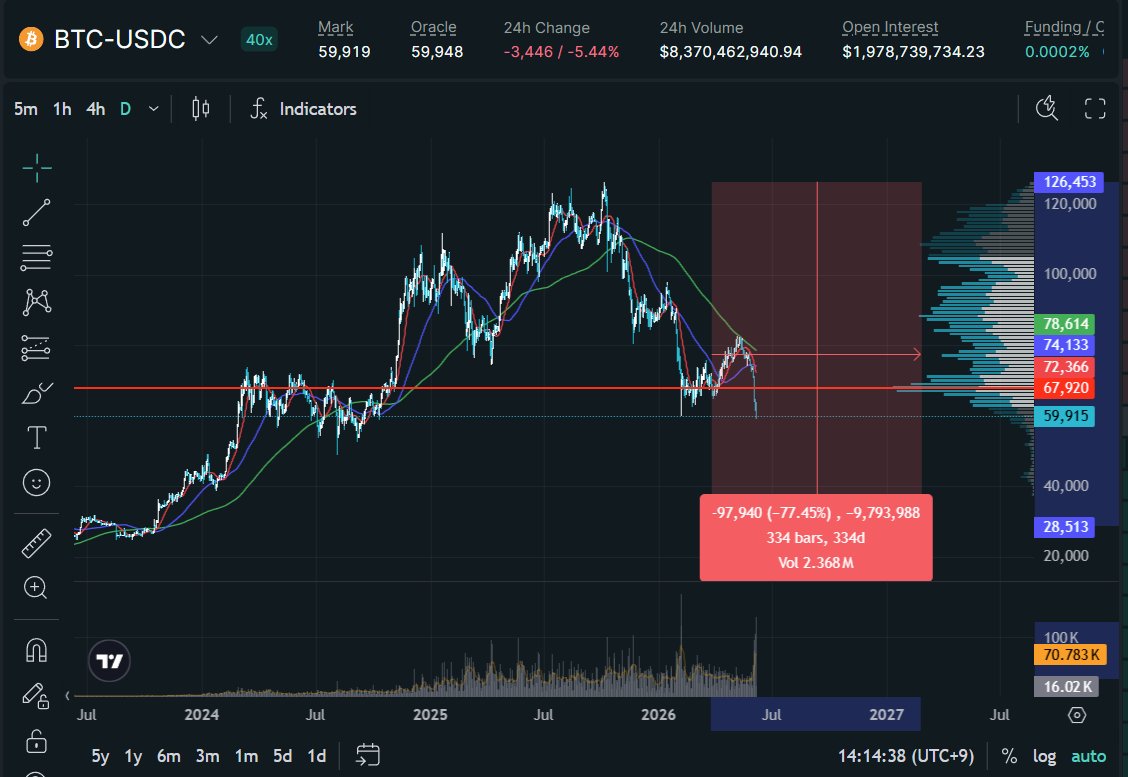Expand the BTC-USDC market selector chevron
Viewport: 1128px width, 777px height.
(209, 40)
